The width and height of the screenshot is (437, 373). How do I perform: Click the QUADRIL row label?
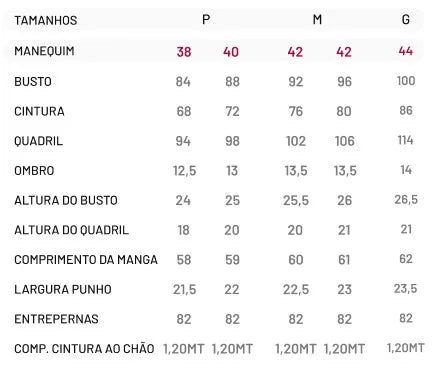pos(39,141)
